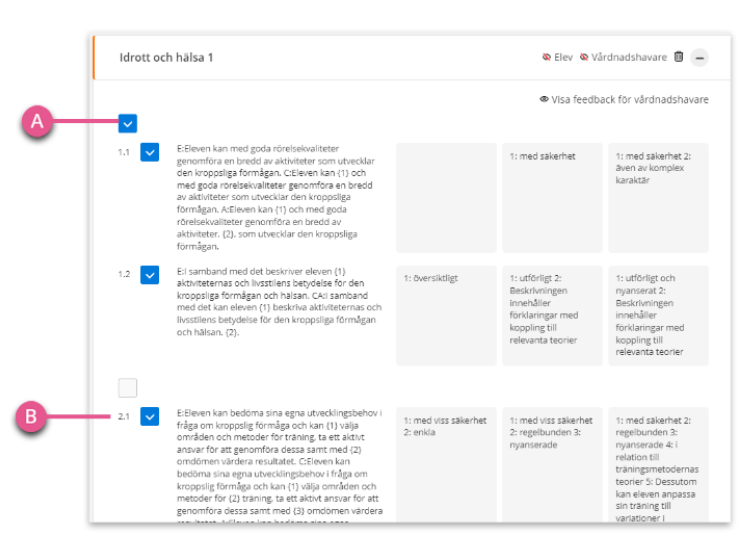The width and height of the screenshot is (751, 539).
Task: Select 'med viss säkerhet 2: enkla' cell
Action: click(446, 465)
